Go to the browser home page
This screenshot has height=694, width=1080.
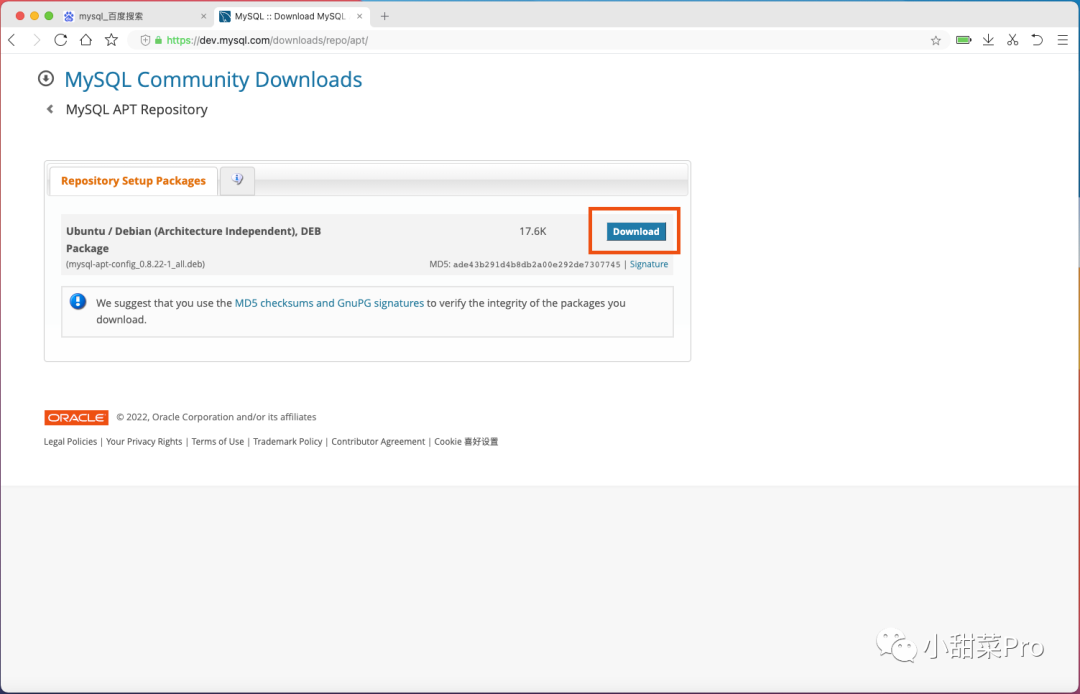pyautogui.click(x=85, y=40)
